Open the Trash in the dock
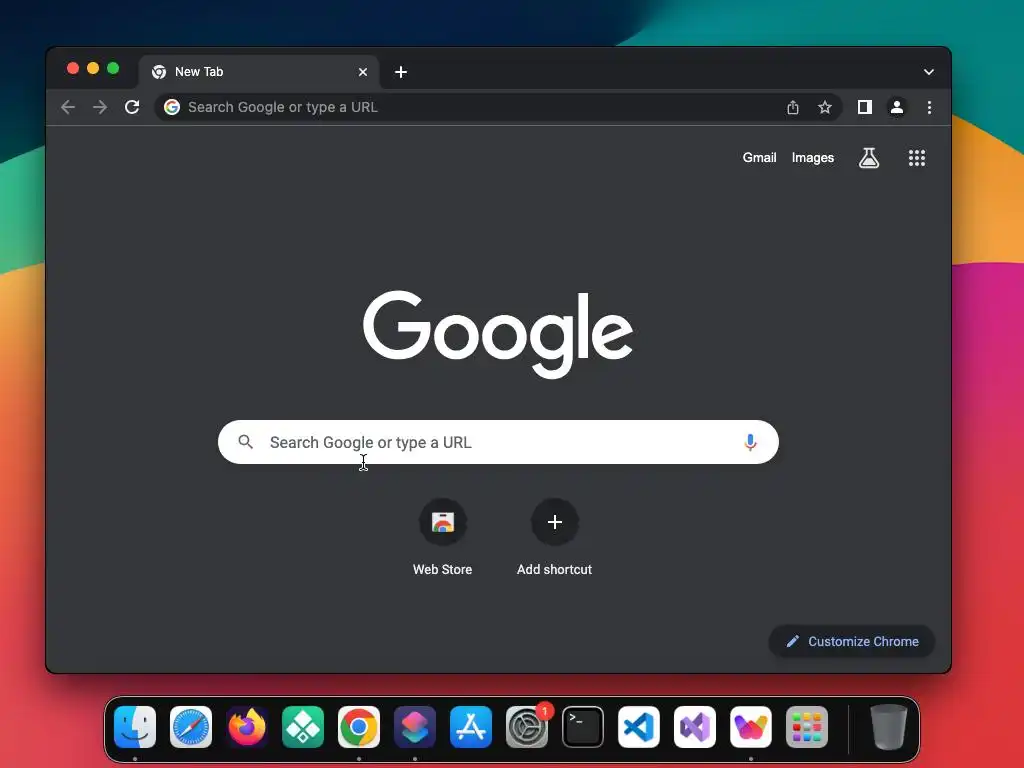Viewport: 1024px width, 768px height. point(889,727)
